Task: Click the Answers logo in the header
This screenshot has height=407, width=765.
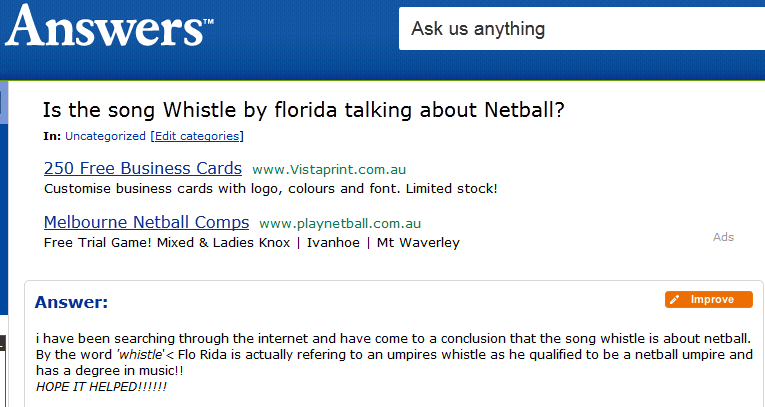Action: (108, 28)
